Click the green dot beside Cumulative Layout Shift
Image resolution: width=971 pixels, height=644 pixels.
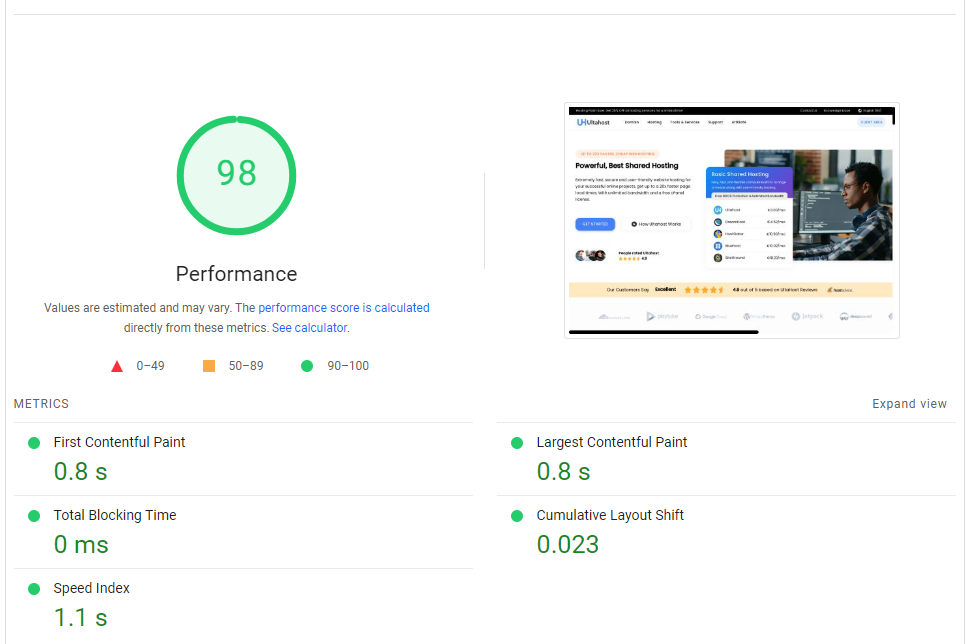pyautogui.click(x=517, y=516)
